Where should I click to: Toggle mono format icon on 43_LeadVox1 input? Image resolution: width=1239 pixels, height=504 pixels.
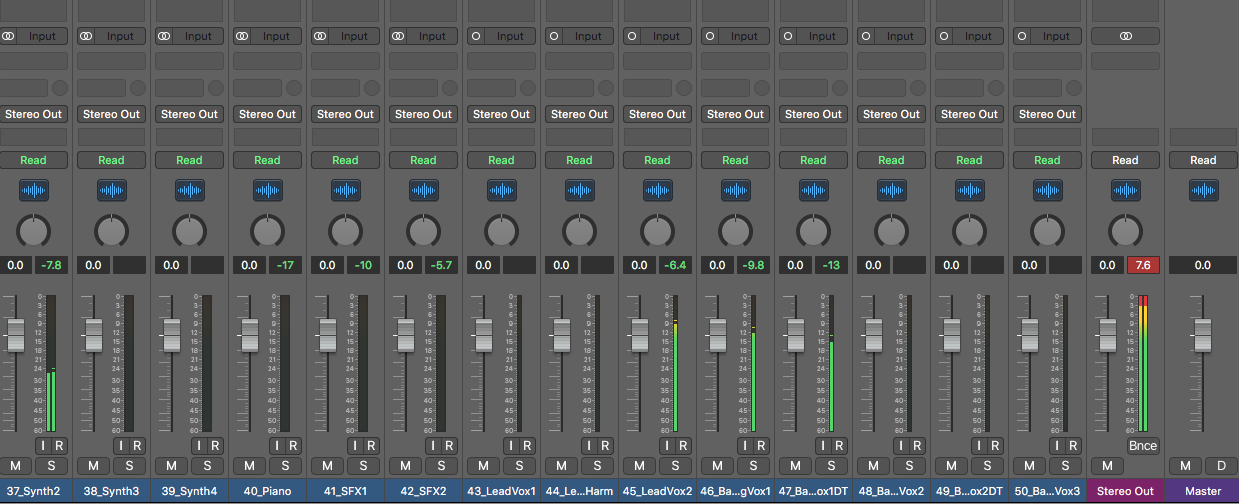[476, 36]
